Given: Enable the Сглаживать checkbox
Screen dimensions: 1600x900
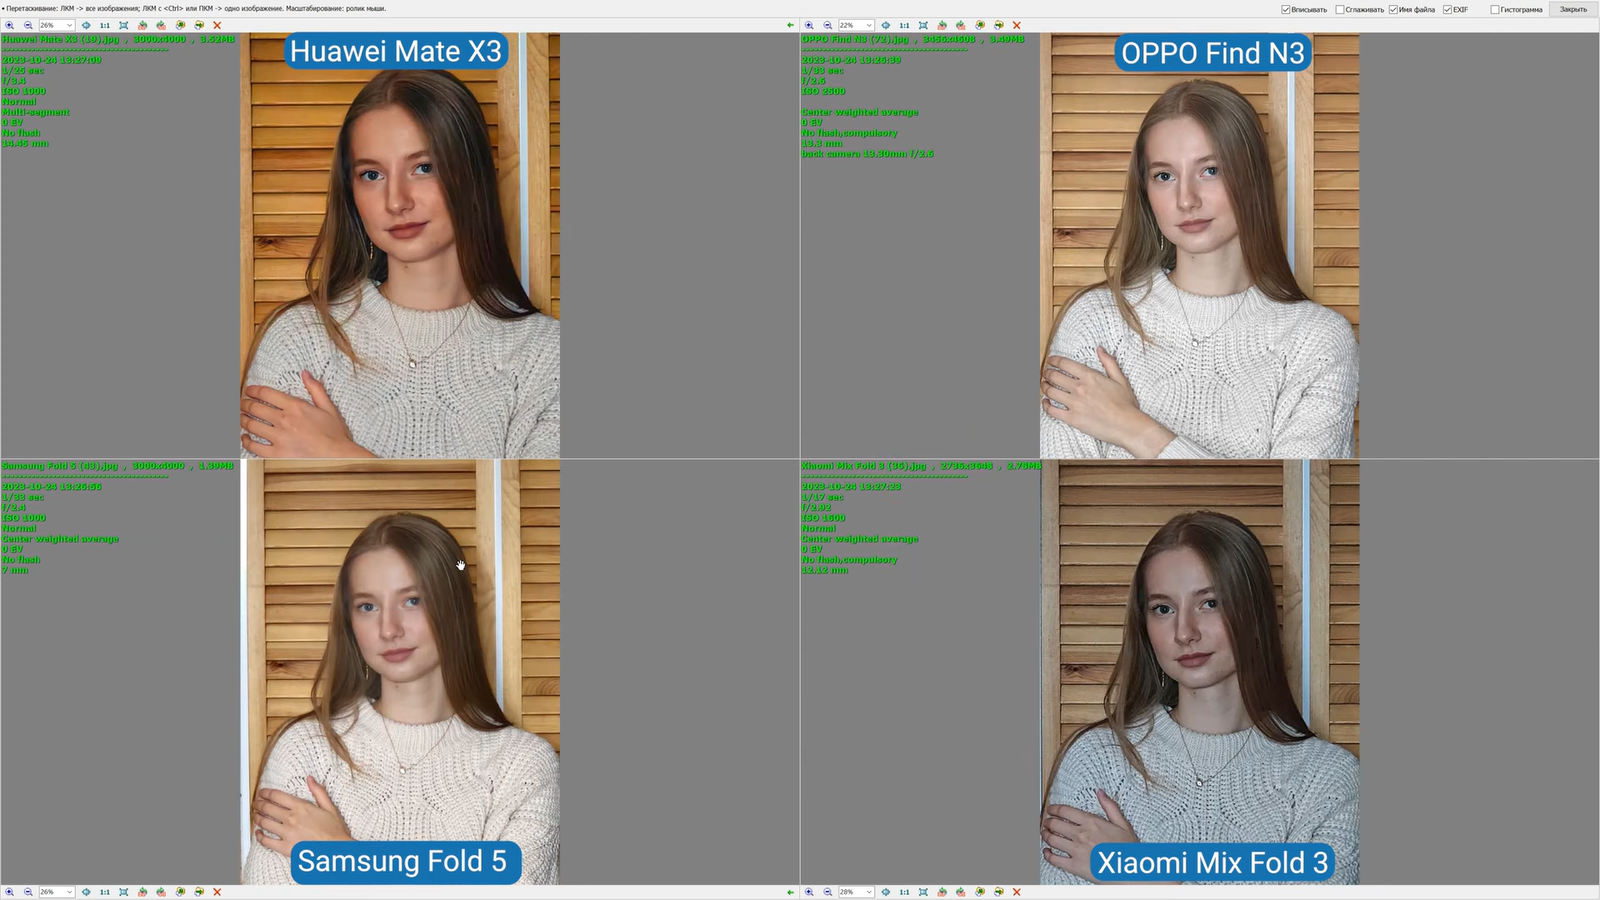Looking at the screenshot, I should pos(1340,10).
